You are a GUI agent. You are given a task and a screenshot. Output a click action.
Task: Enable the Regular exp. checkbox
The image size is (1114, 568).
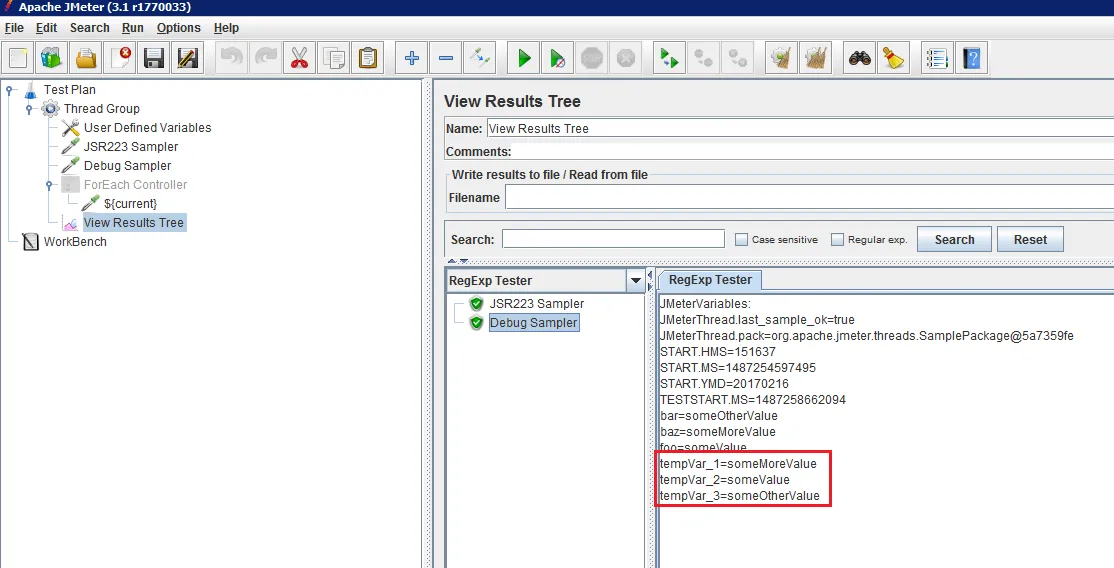tap(837, 240)
